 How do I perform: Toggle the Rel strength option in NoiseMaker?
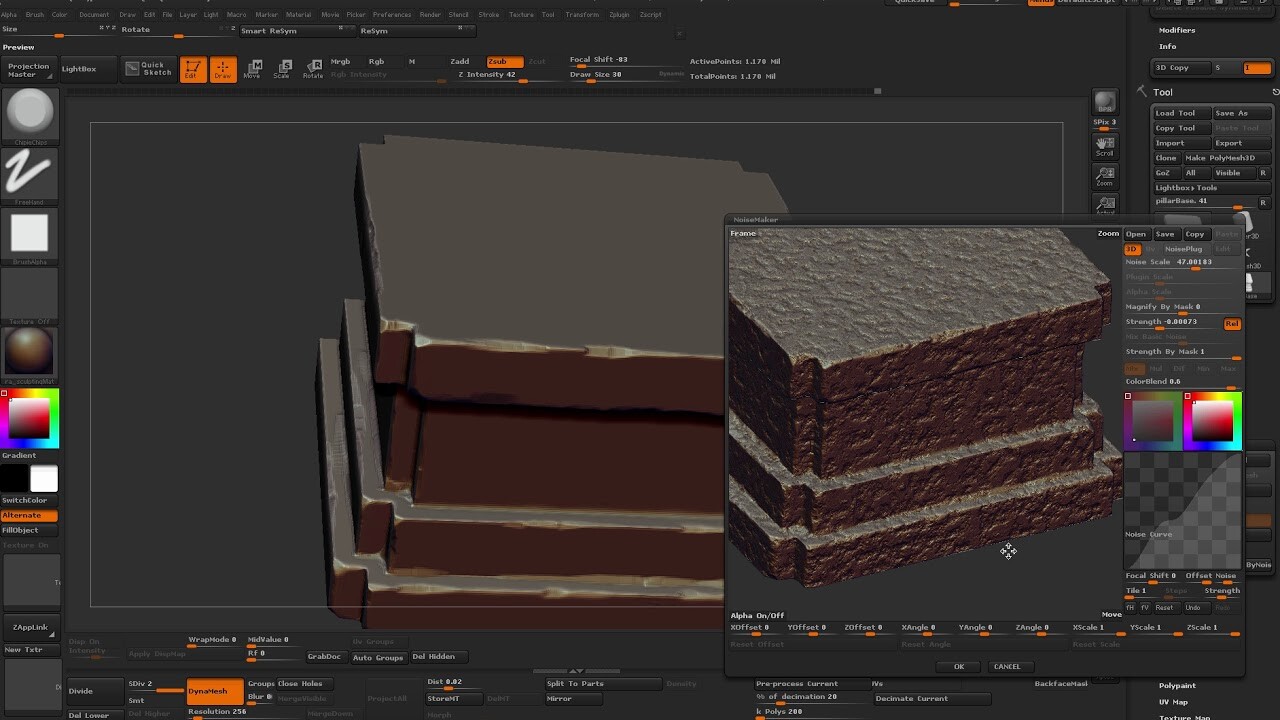point(1232,323)
